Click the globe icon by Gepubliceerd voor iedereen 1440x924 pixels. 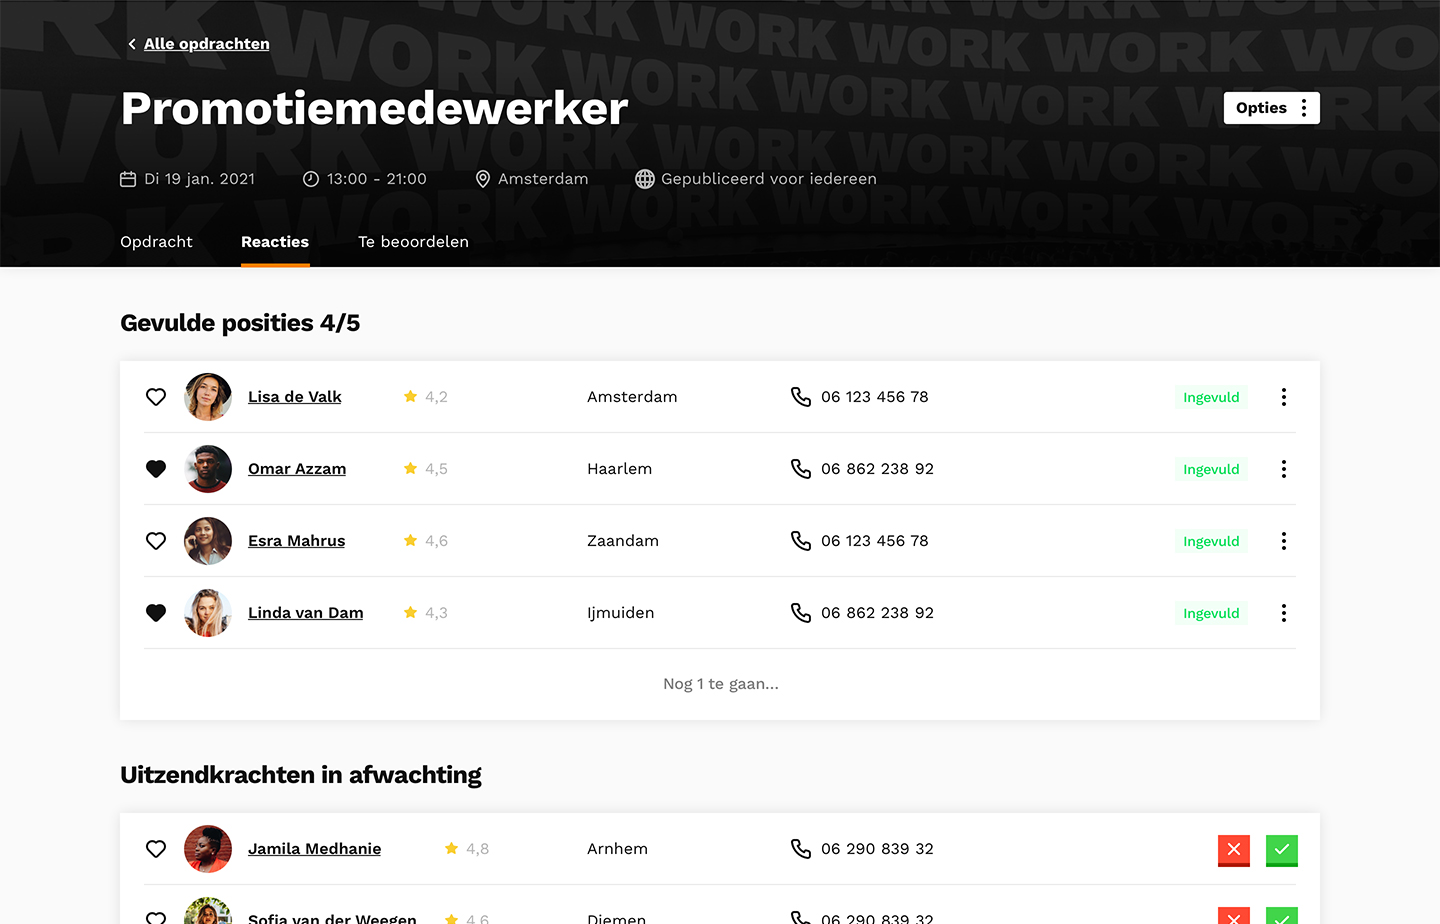(645, 179)
